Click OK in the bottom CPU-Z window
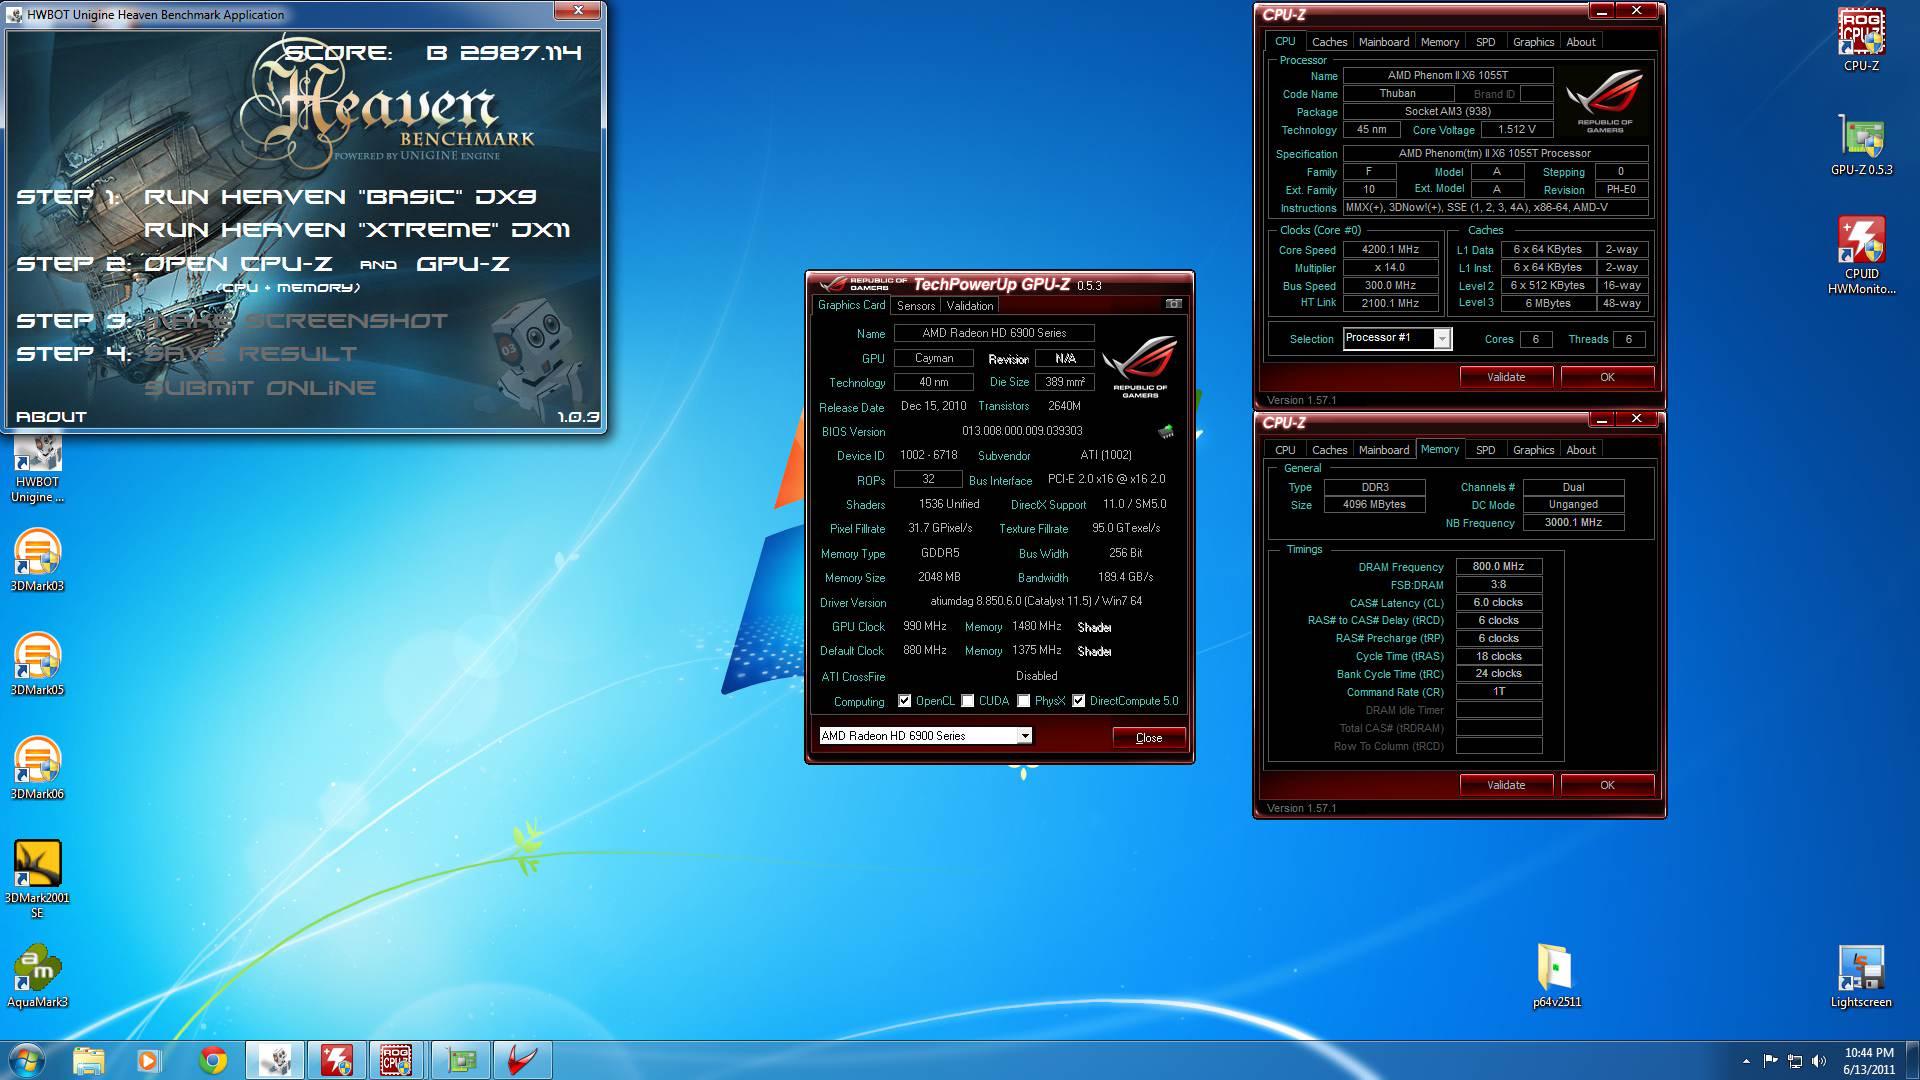This screenshot has width=1920, height=1080. [x=1607, y=785]
